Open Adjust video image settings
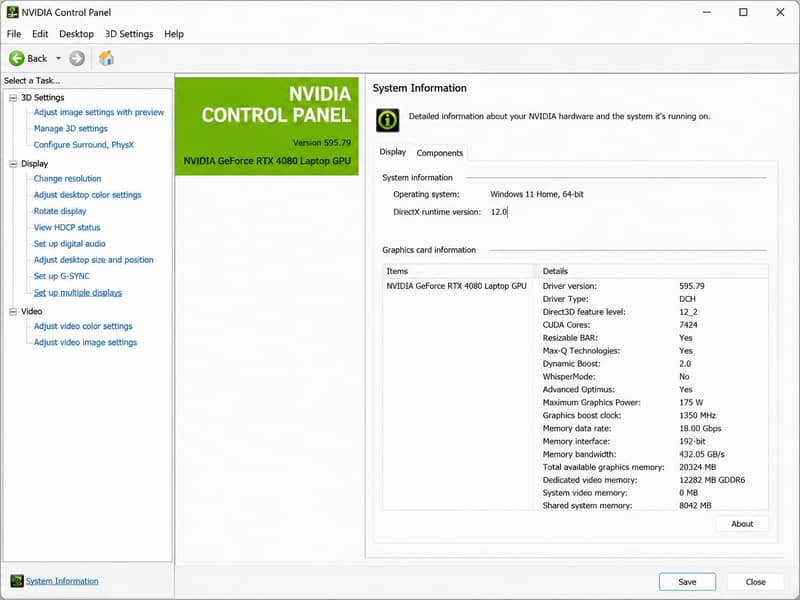The height and width of the screenshot is (600, 800). coord(85,342)
